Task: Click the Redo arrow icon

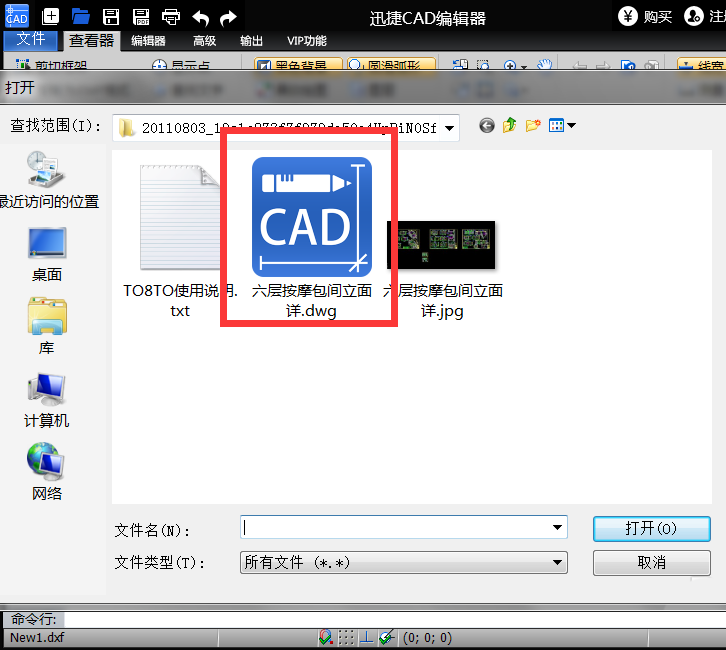Action: pos(228,16)
